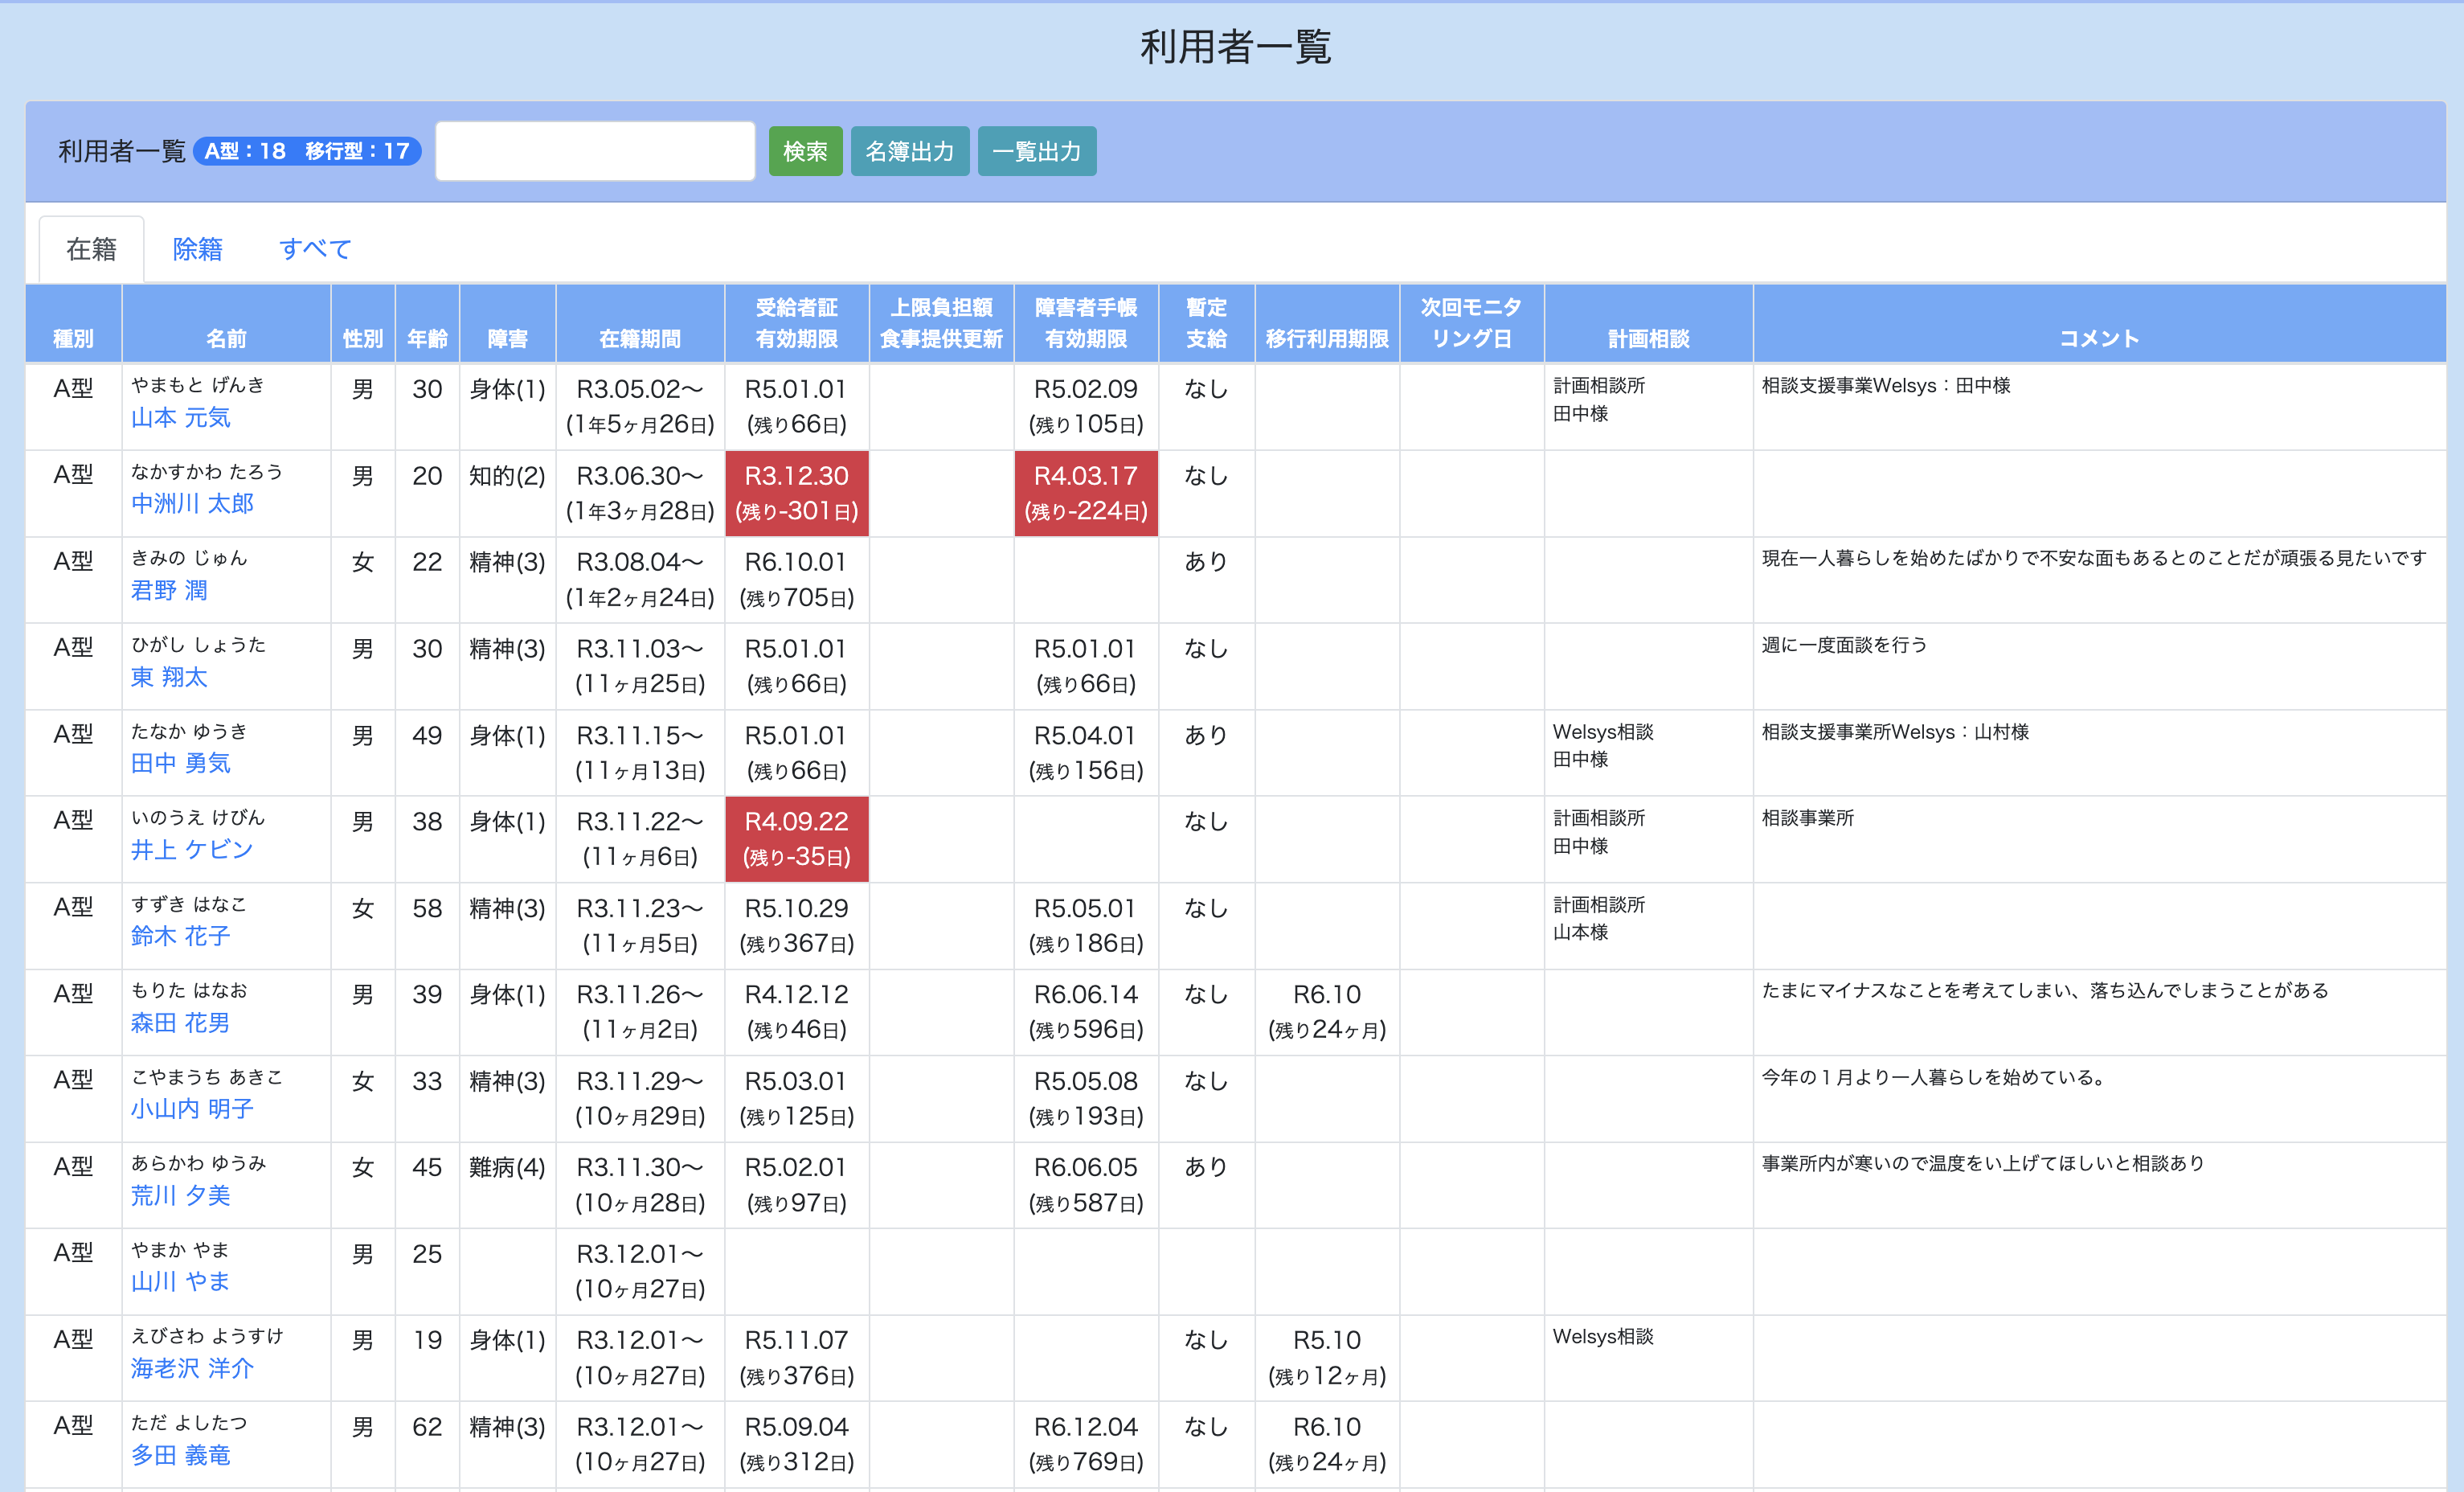
Task: Click the expired R3.12.30 red date cell
Action: pyautogui.click(x=796, y=493)
